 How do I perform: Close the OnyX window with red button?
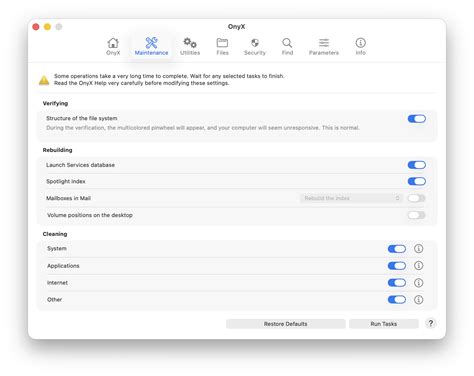click(36, 27)
